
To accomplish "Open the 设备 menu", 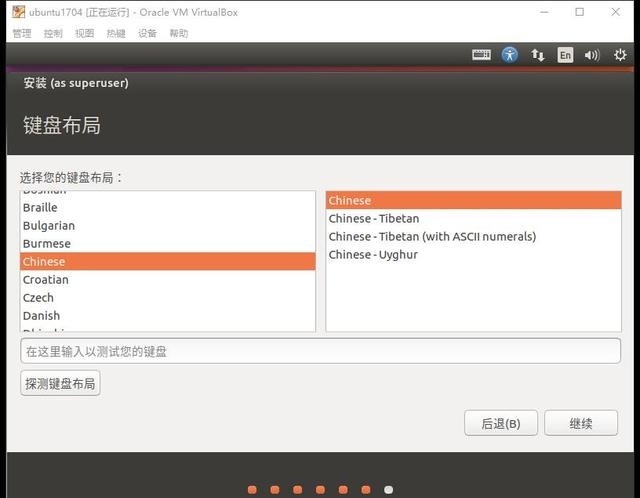I will tap(147, 33).
